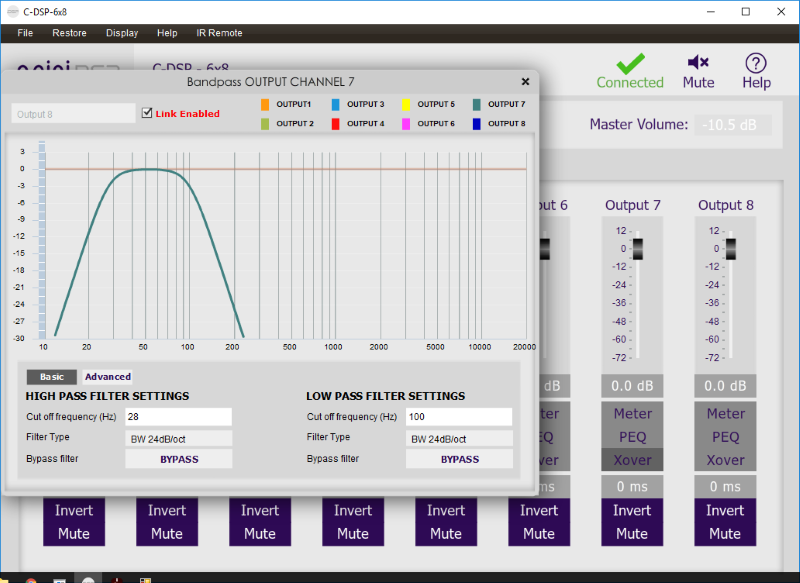Viewport: 800px width, 583px height.
Task: Switch to the Advanced tab
Action: [x=108, y=377]
